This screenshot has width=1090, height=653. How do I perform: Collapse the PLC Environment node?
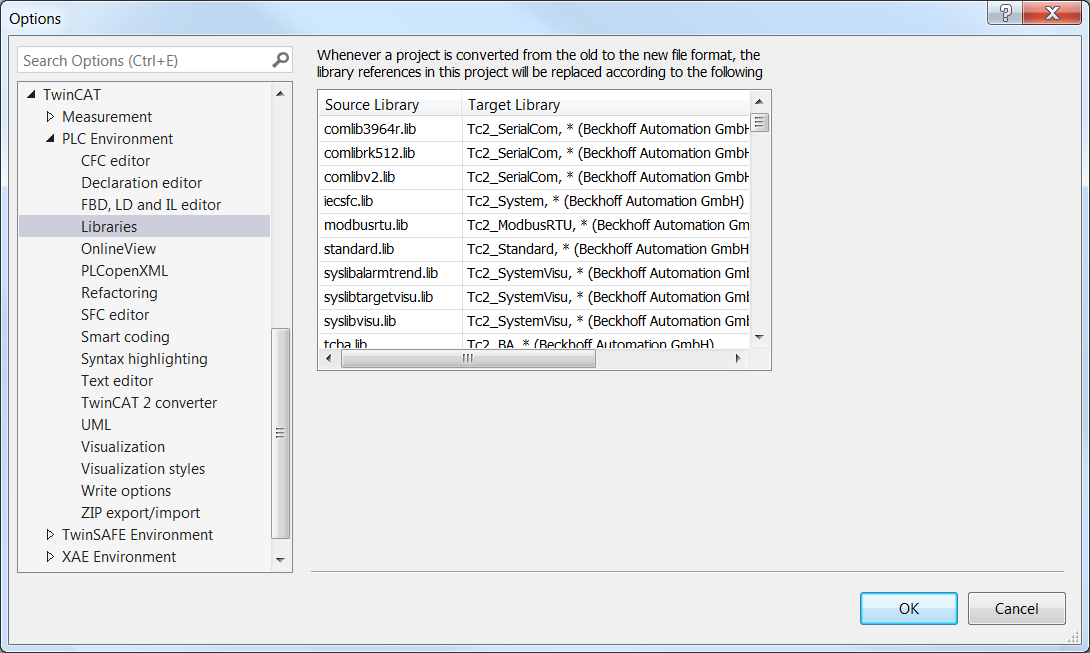pos(50,138)
